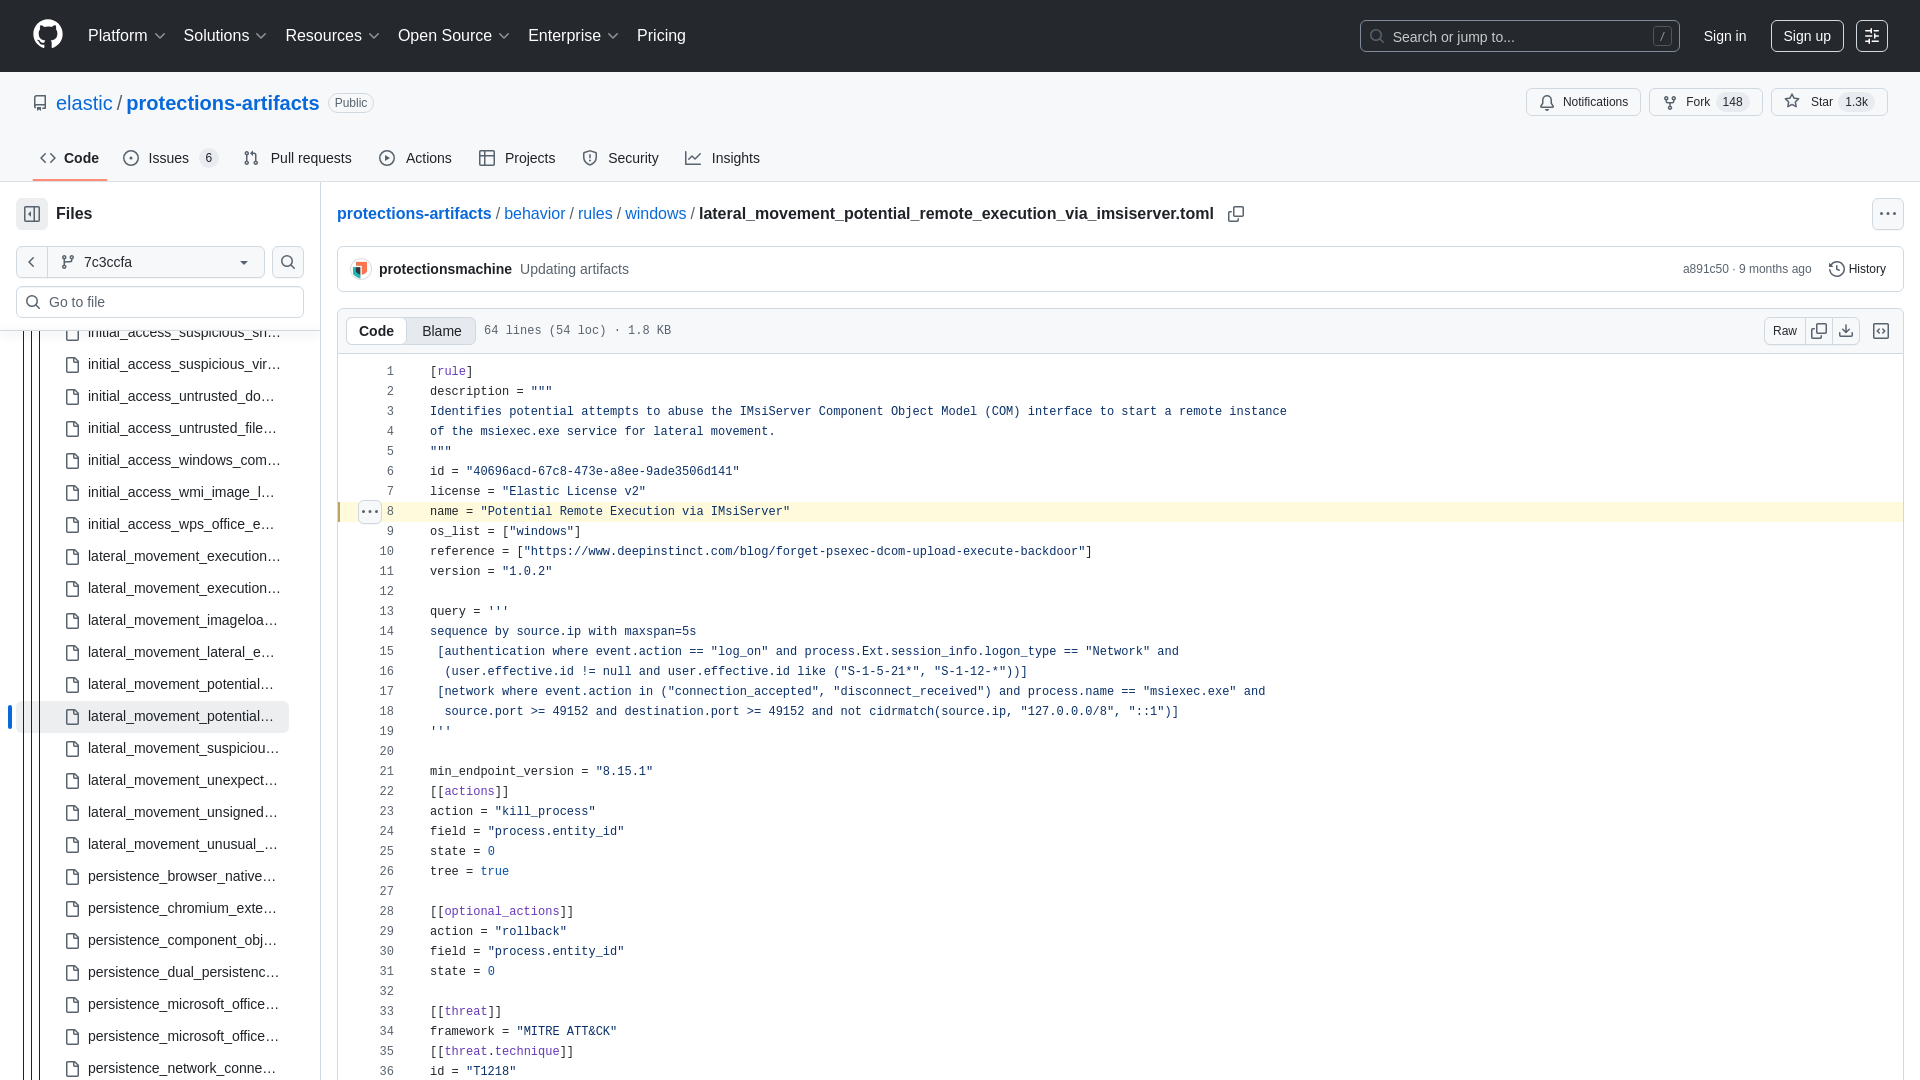This screenshot has width=1920, height=1080.
Task: Open the windows breadcrumb link
Action: click(x=655, y=213)
